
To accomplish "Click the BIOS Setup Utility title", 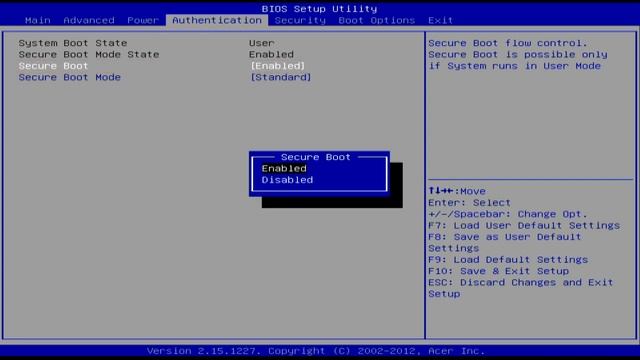I will pos(319,9).
